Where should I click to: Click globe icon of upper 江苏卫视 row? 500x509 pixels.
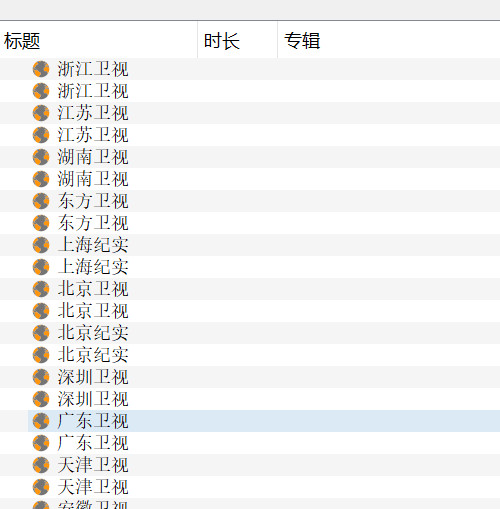pyautogui.click(x=41, y=113)
